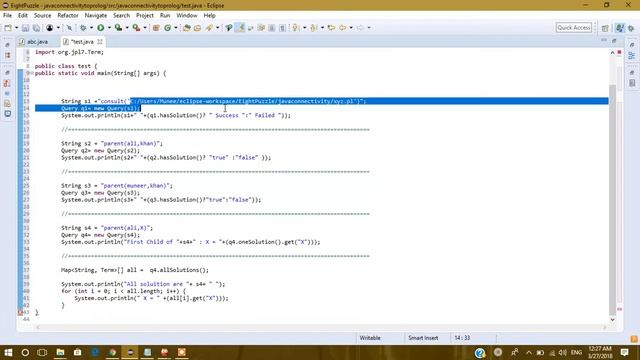Image resolution: width=640 pixels, height=360 pixels.
Task: Open File Explorer from taskbar
Action: 60,352
